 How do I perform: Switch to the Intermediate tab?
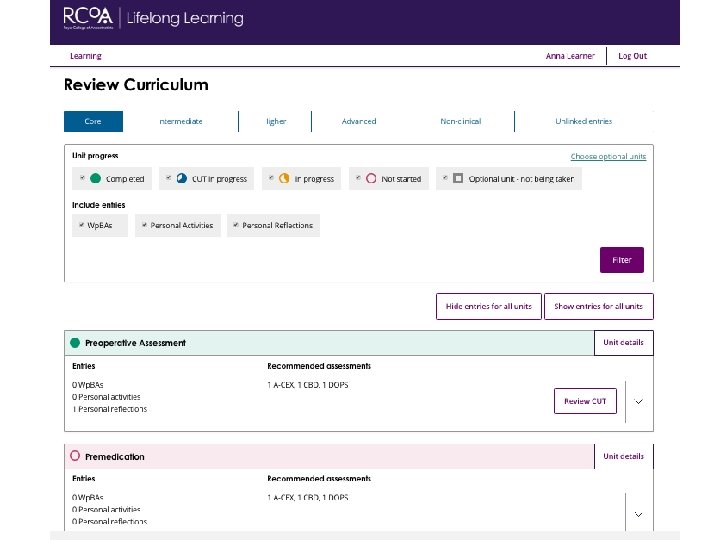pyautogui.click(x=181, y=121)
